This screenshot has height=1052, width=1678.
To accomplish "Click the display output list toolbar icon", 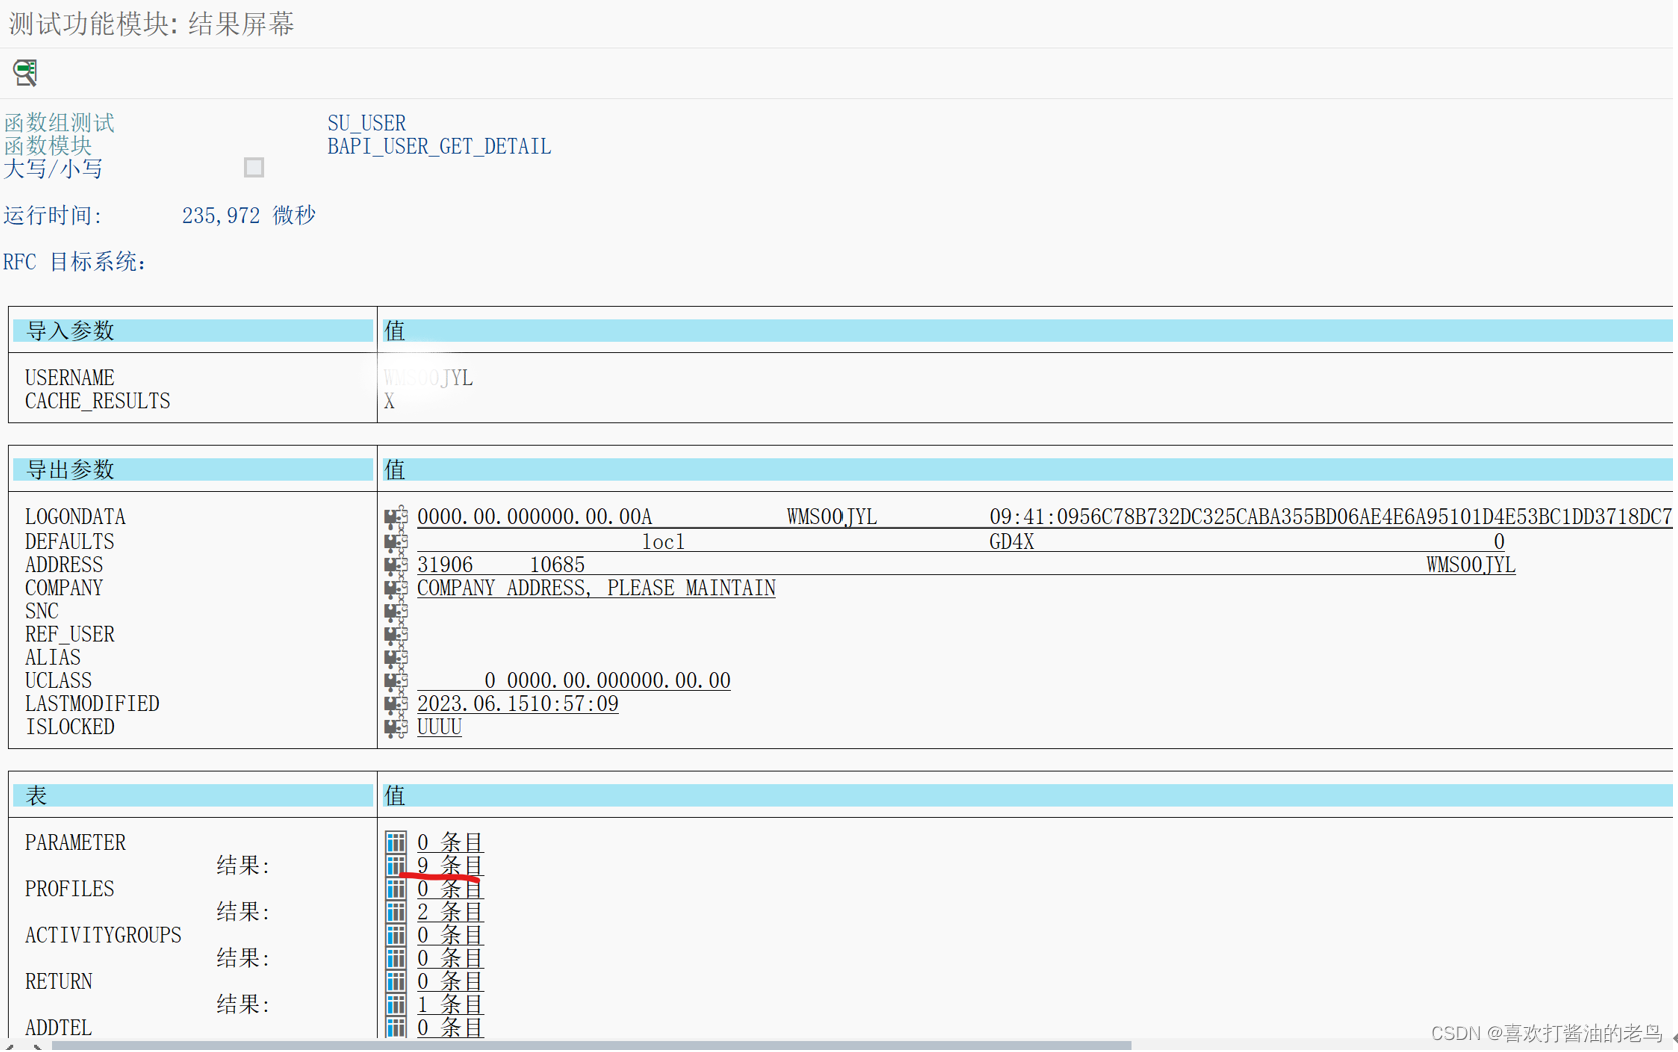I will pos(25,72).
